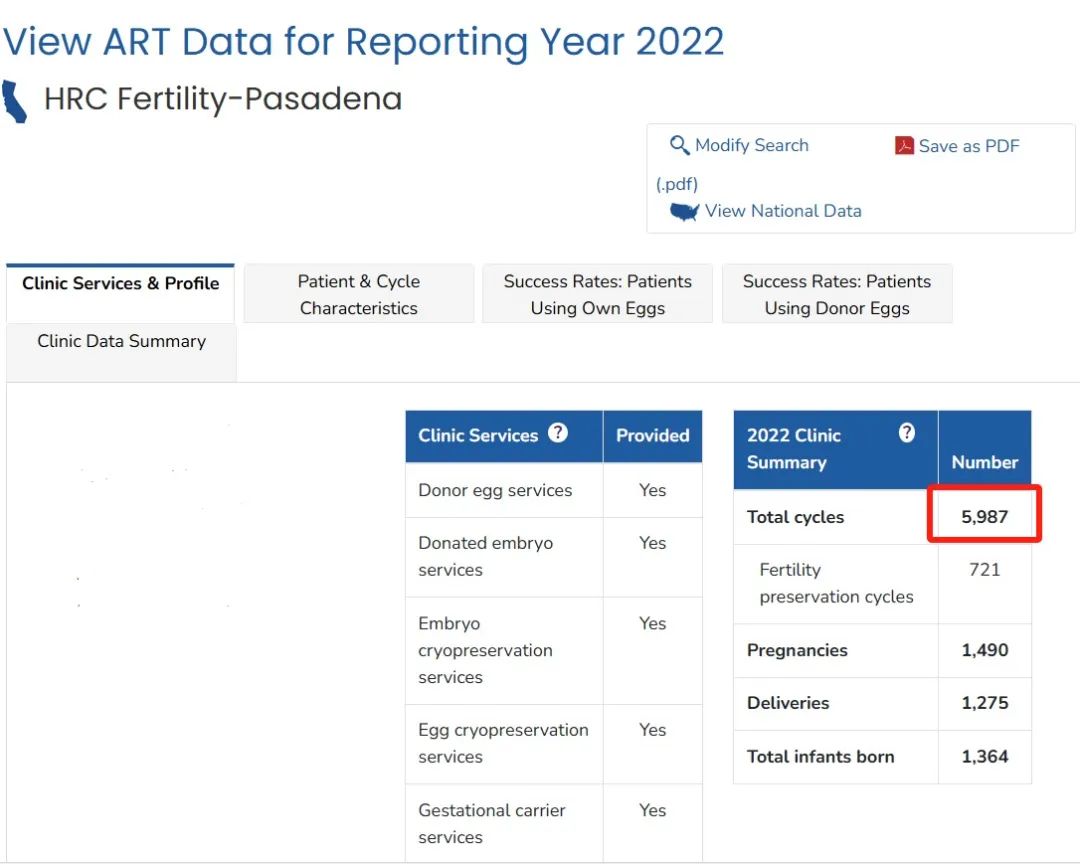Viewport: 1080px width, 864px height.
Task: Click the Number column header
Action: pos(984,462)
